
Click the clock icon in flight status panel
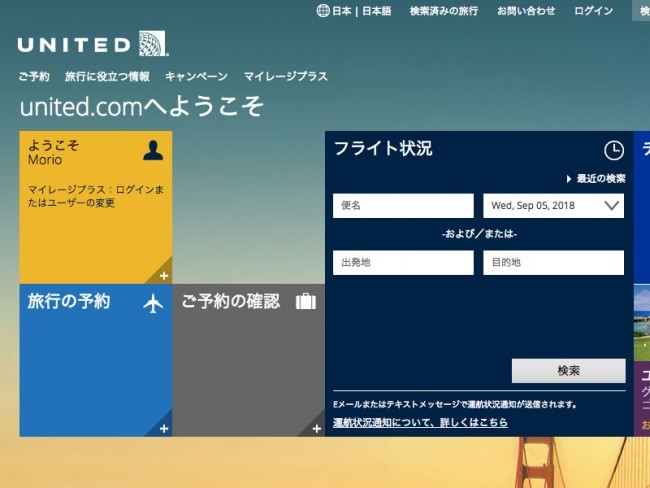pos(614,150)
